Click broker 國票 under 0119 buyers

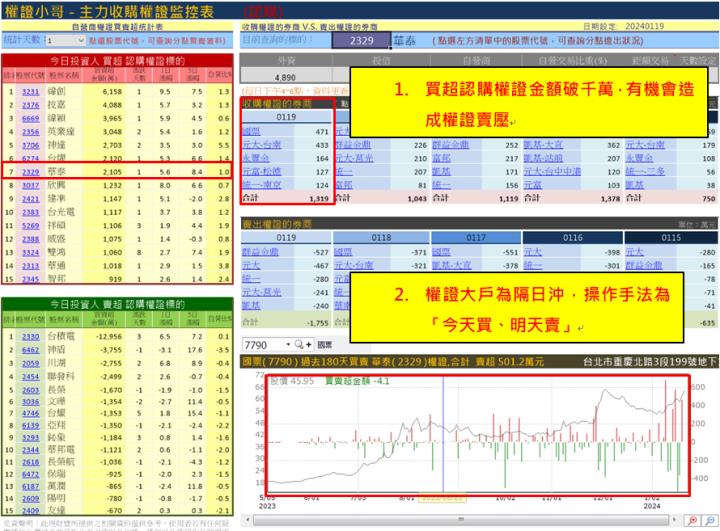[251, 131]
